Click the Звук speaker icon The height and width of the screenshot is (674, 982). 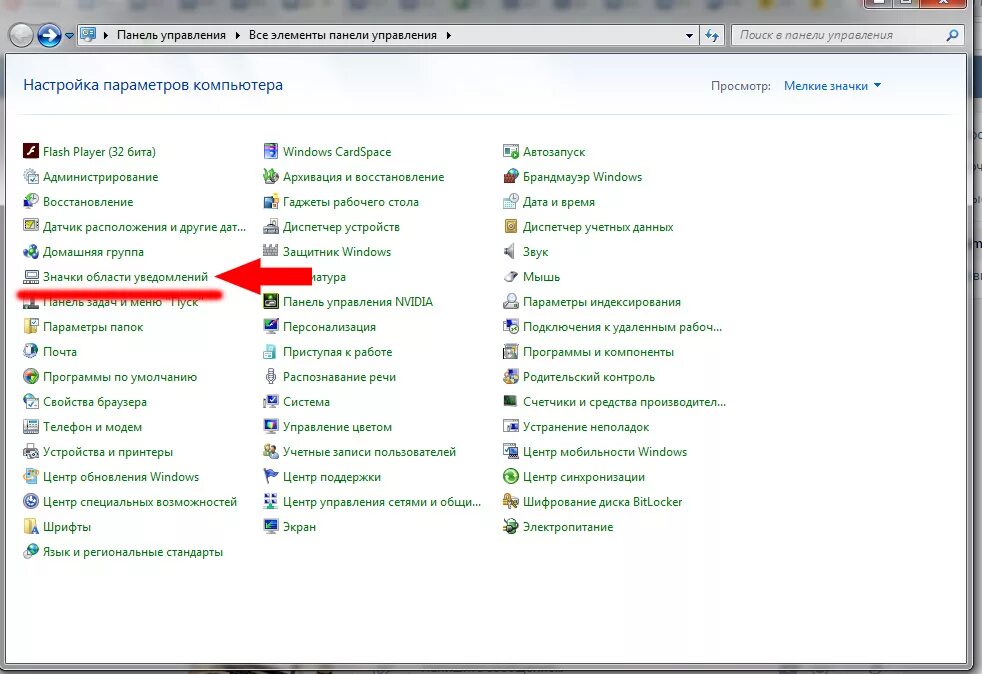click(511, 251)
